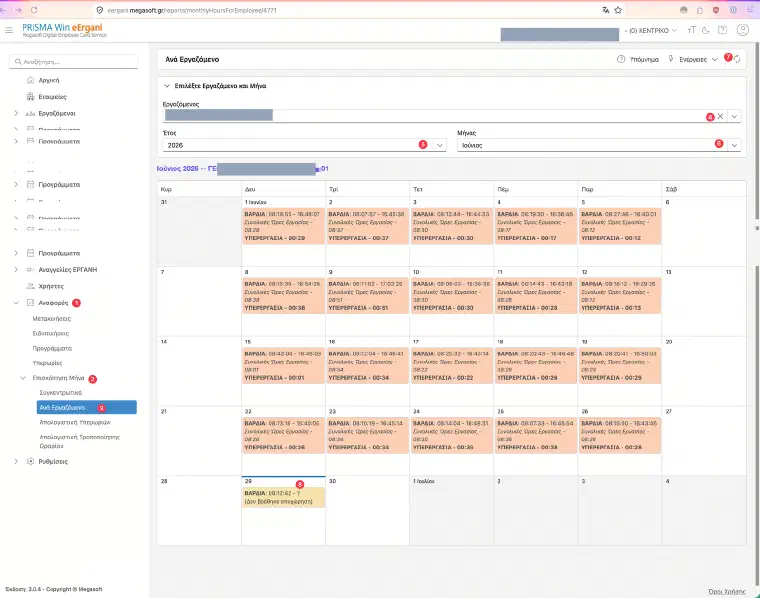Screen dimensions: 760x598
Task: Click the Υπόμνημα legend button
Action: pos(638,60)
